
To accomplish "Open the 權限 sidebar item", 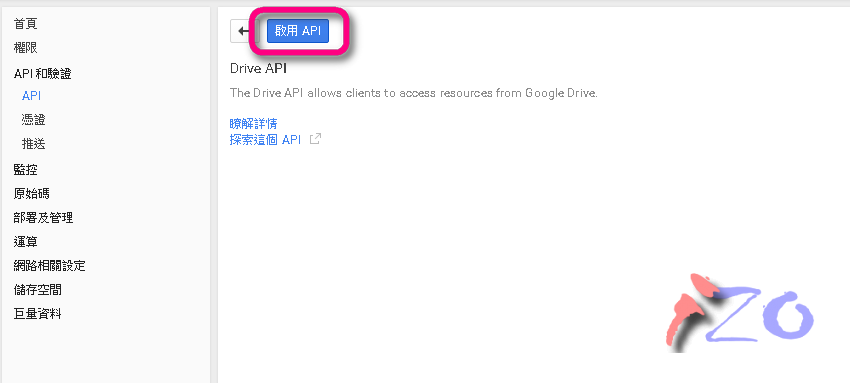I will (x=25, y=48).
